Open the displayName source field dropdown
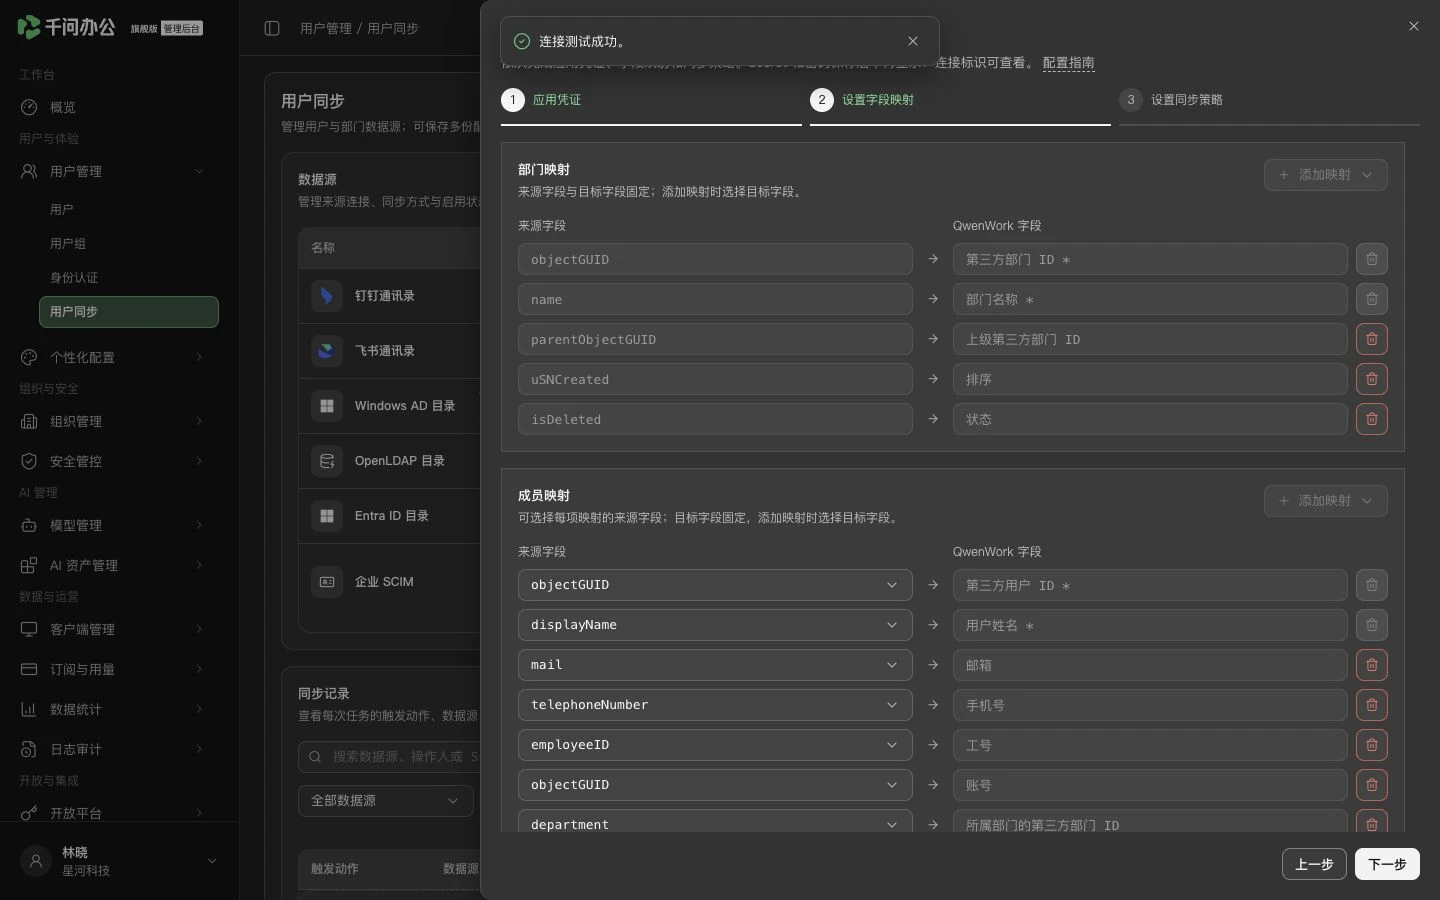Image resolution: width=1440 pixels, height=900 pixels. [x=715, y=625]
